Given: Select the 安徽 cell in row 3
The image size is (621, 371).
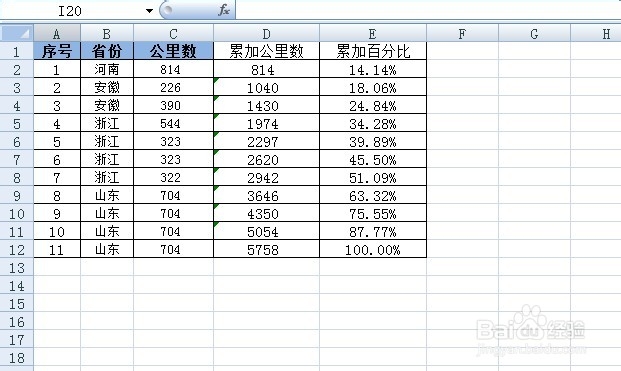Looking at the screenshot, I should 107,88.
